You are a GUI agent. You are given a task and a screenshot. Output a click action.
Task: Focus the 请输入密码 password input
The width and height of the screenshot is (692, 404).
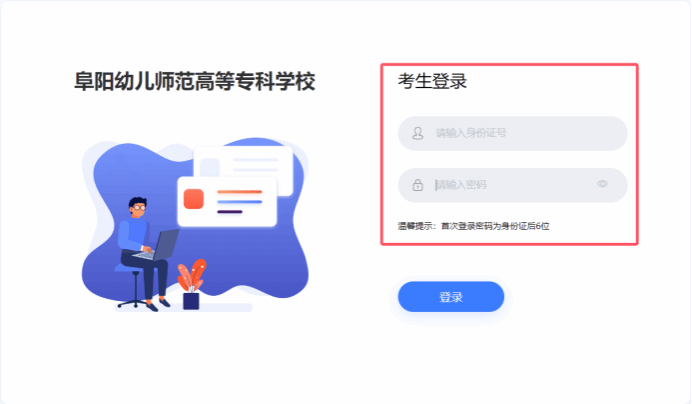pos(512,185)
